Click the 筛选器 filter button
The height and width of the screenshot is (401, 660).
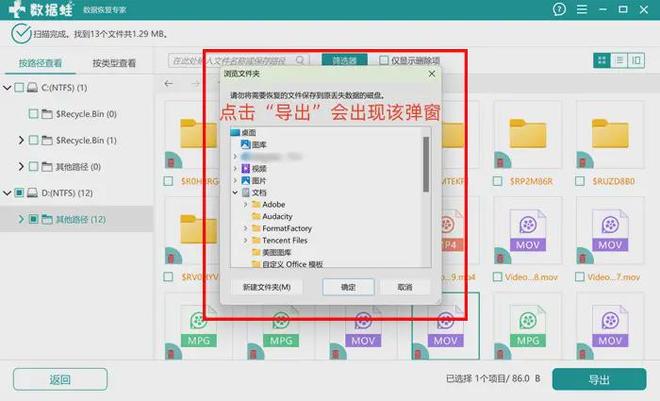click(x=344, y=61)
